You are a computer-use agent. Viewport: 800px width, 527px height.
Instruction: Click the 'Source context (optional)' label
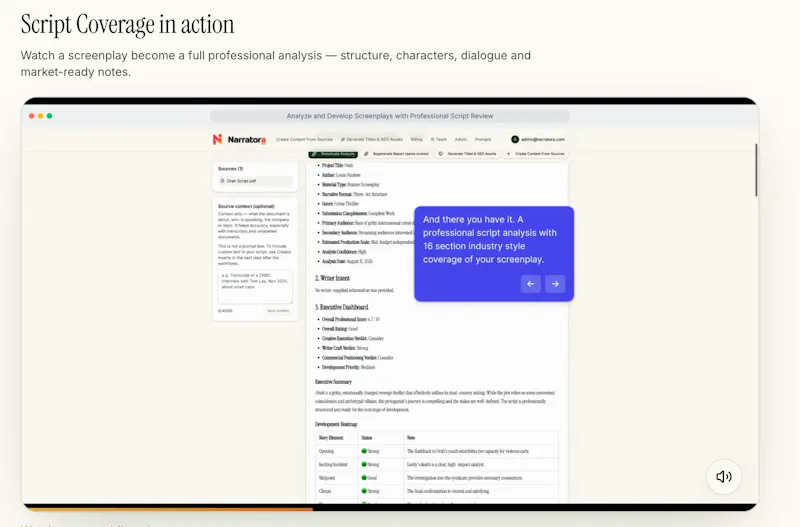(246, 206)
